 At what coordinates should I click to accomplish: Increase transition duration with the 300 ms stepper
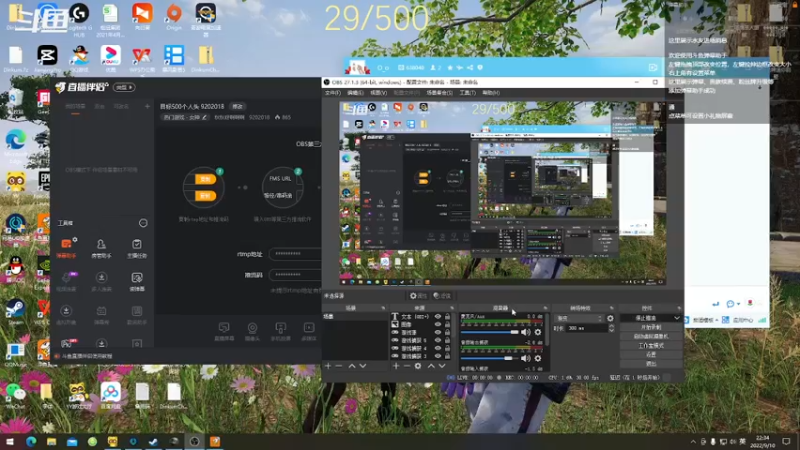coord(611,326)
